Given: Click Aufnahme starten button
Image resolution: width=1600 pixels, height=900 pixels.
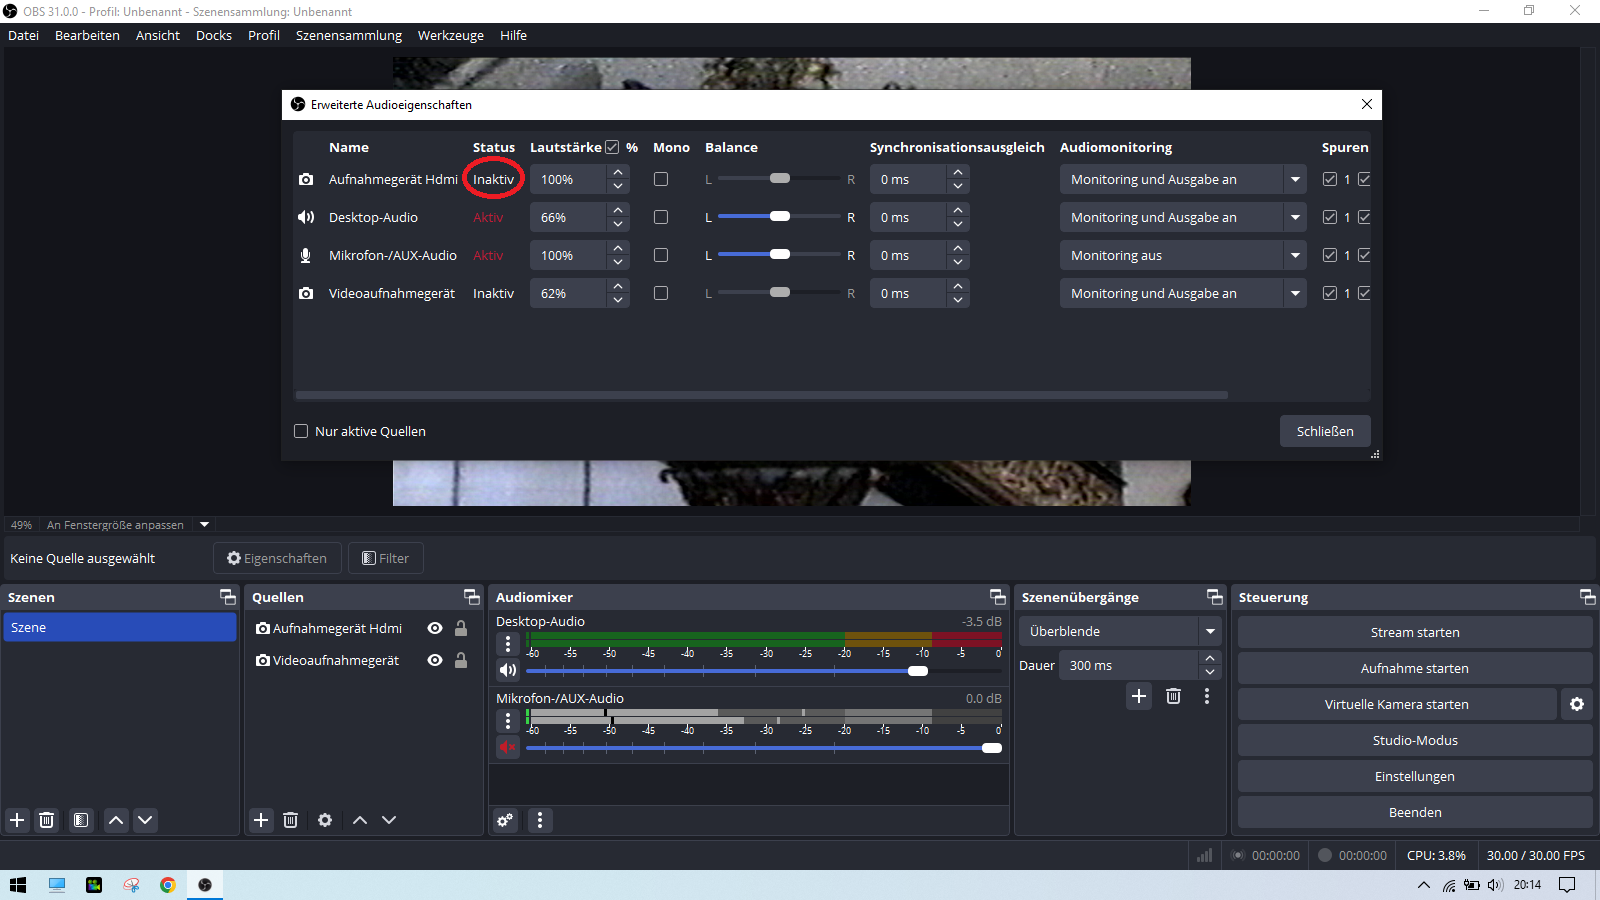Looking at the screenshot, I should [x=1414, y=668].
